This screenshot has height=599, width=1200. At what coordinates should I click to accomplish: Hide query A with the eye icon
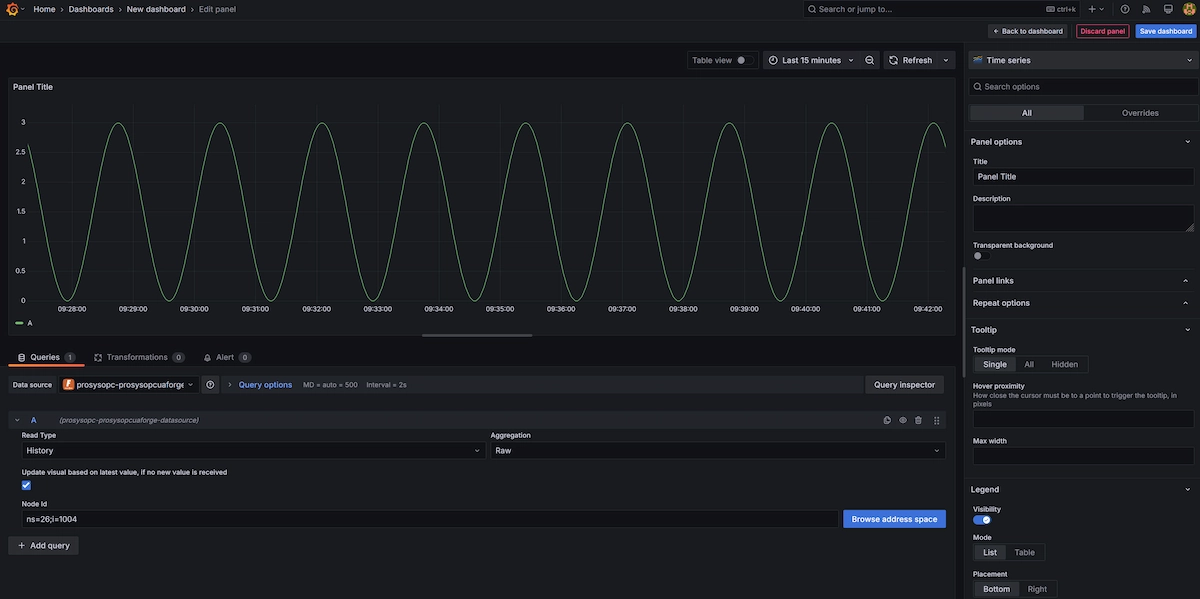pyautogui.click(x=900, y=418)
